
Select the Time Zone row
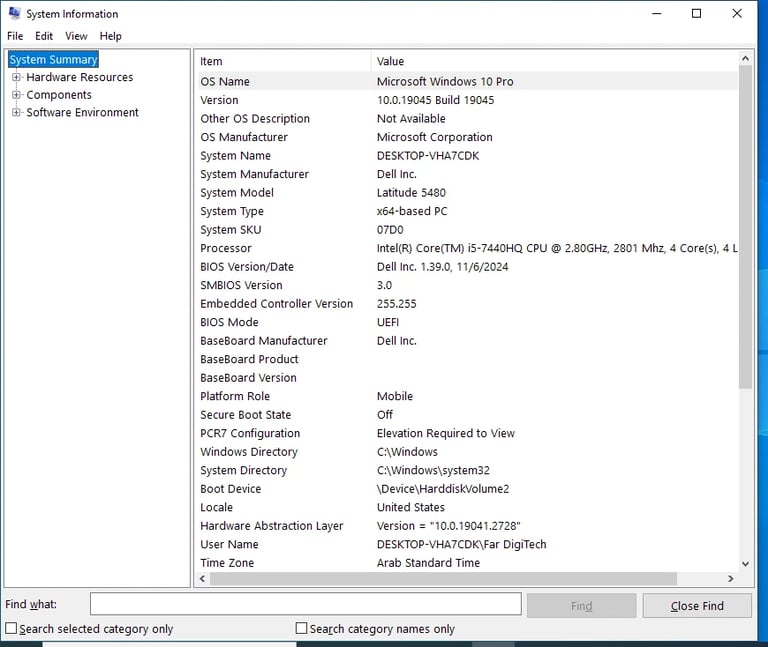pyautogui.click(x=467, y=563)
